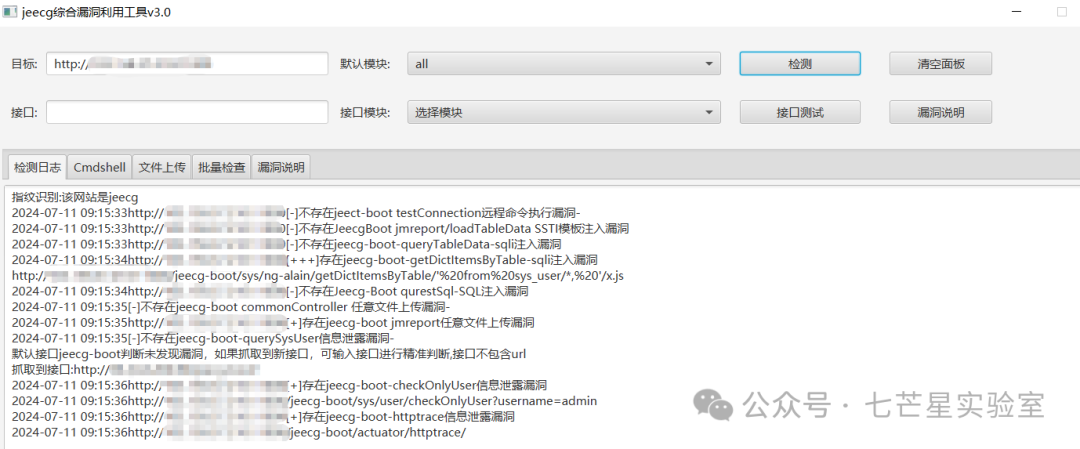Click log line 指纹识别:该网站是jeecg
This screenshot has width=1080, height=449.
tap(75, 197)
